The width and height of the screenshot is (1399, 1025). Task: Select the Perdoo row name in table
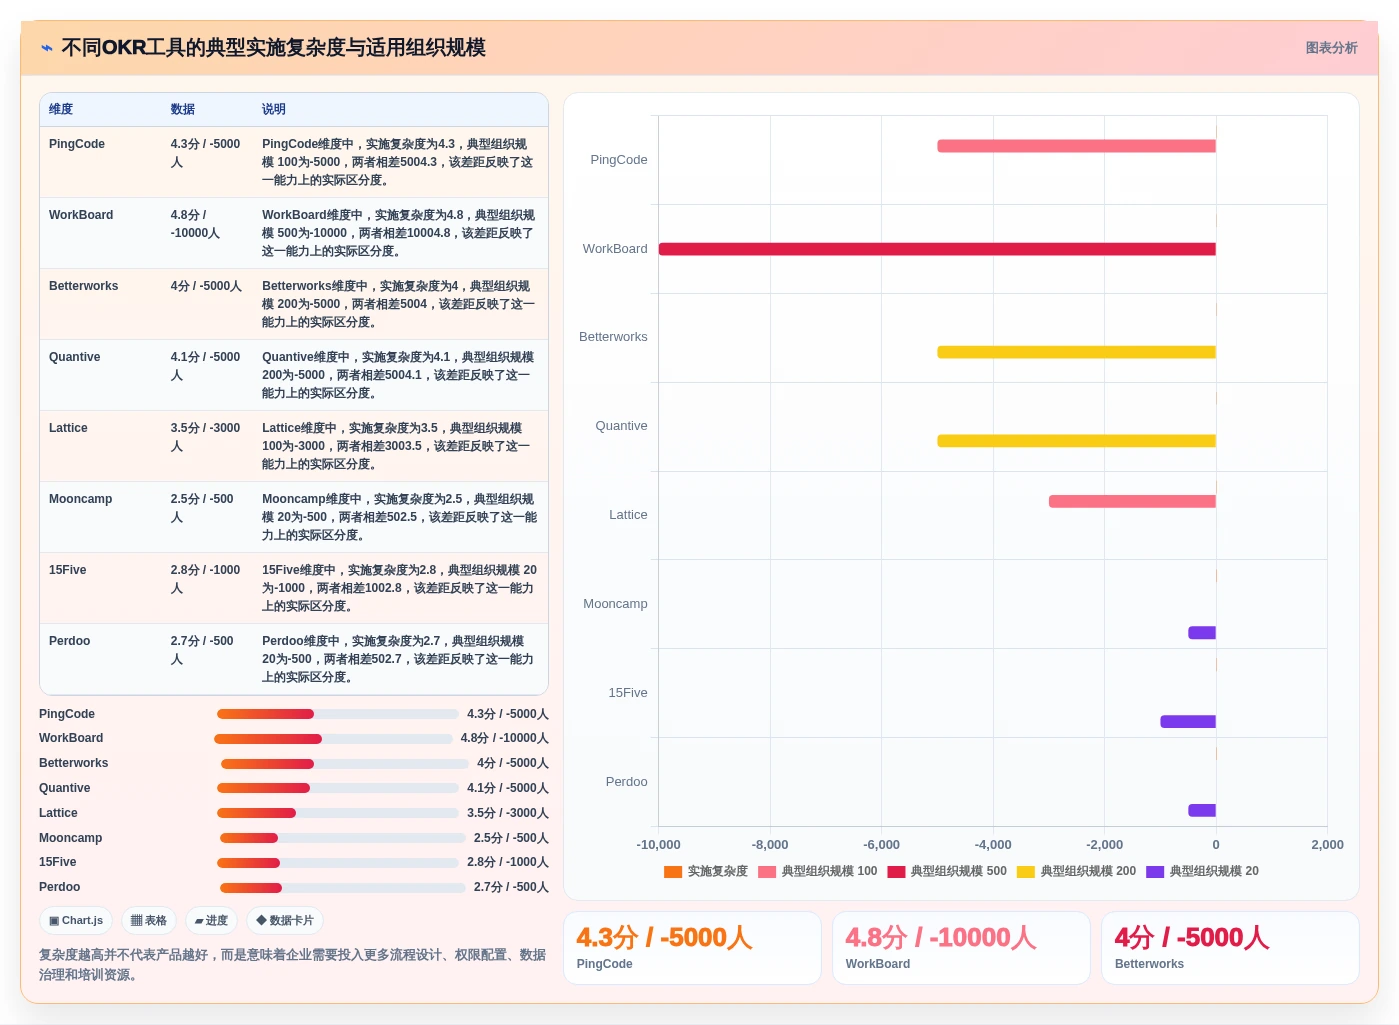pos(70,641)
